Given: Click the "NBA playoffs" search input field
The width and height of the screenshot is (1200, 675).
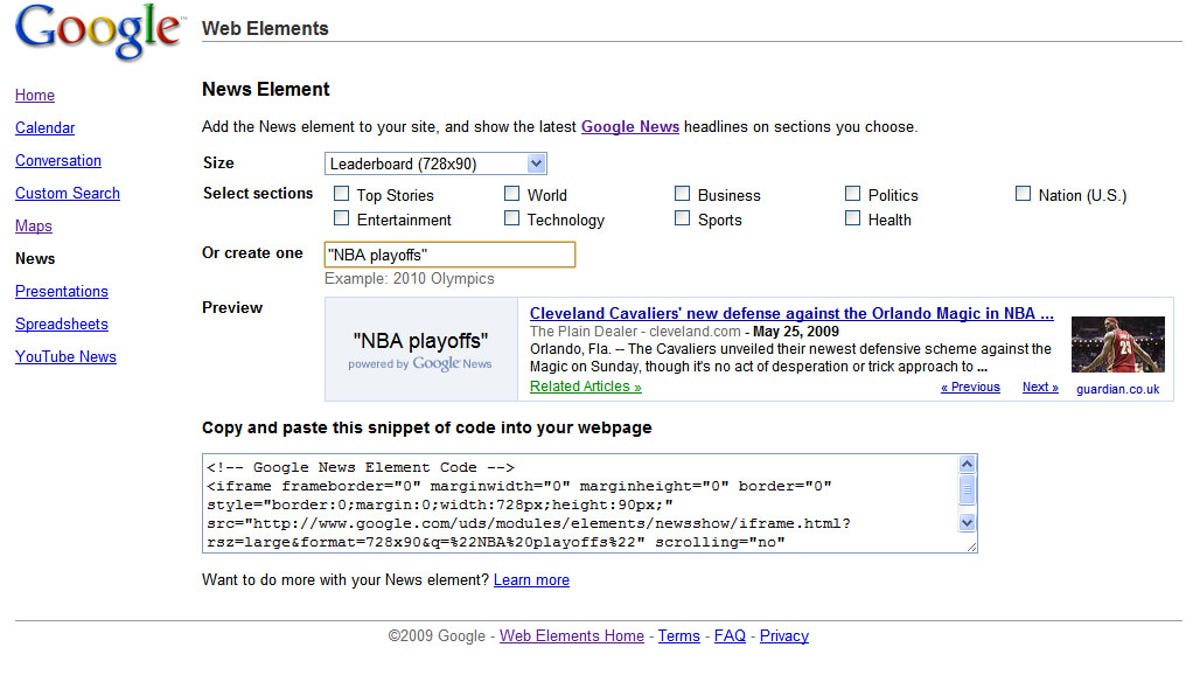Looking at the screenshot, I should click(450, 255).
